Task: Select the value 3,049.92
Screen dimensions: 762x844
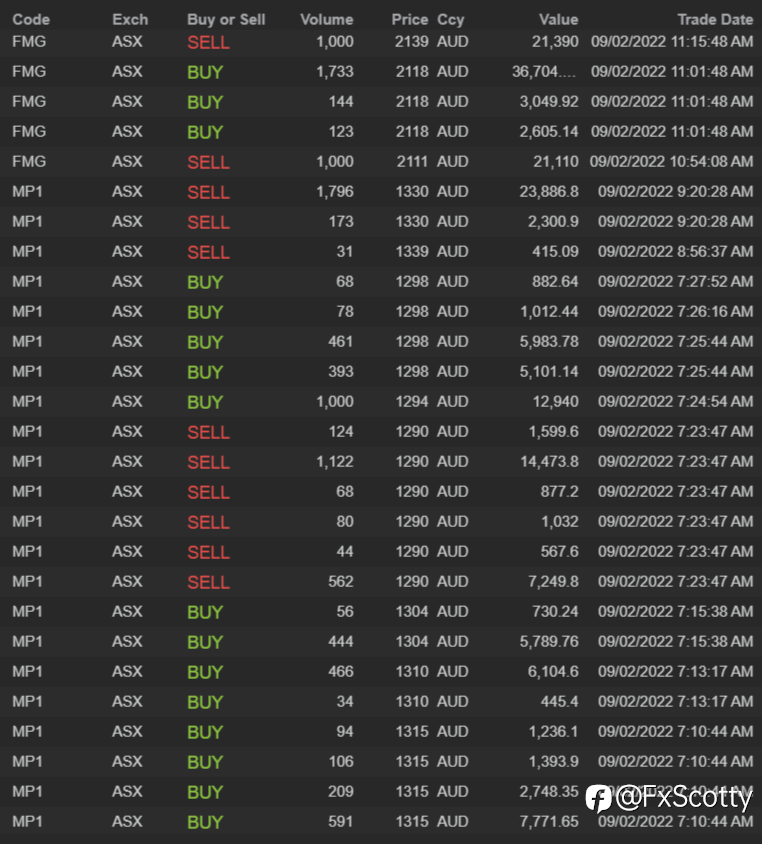Action: pyautogui.click(x=549, y=102)
